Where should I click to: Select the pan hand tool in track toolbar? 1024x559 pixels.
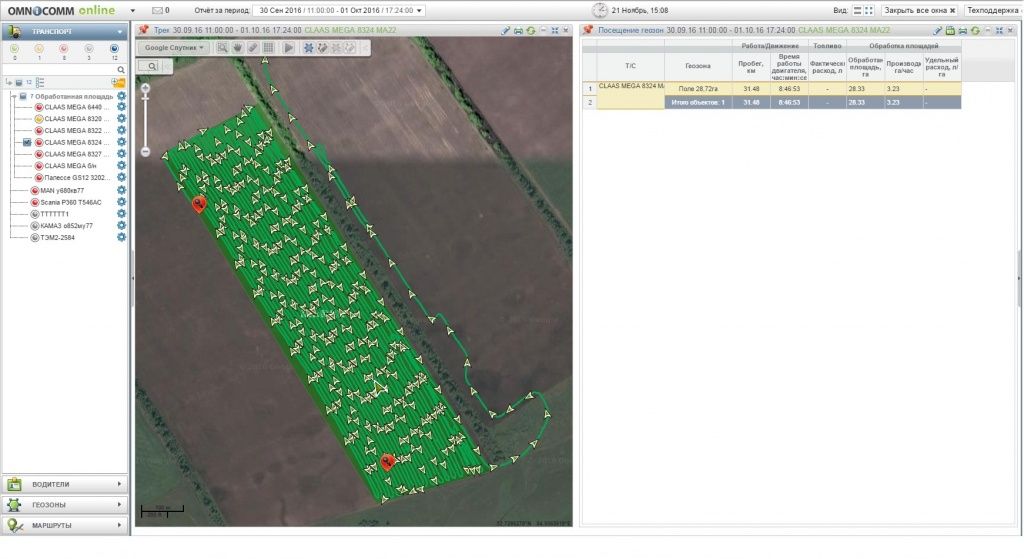coord(238,48)
